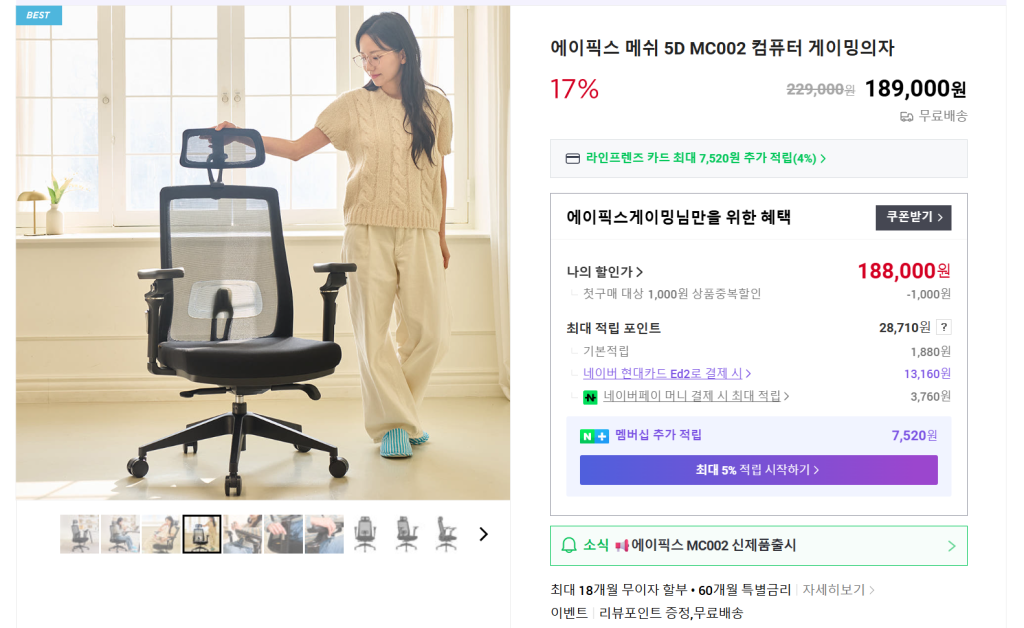
Task: Show next thumbnails with right arrow
Action: tap(483, 534)
